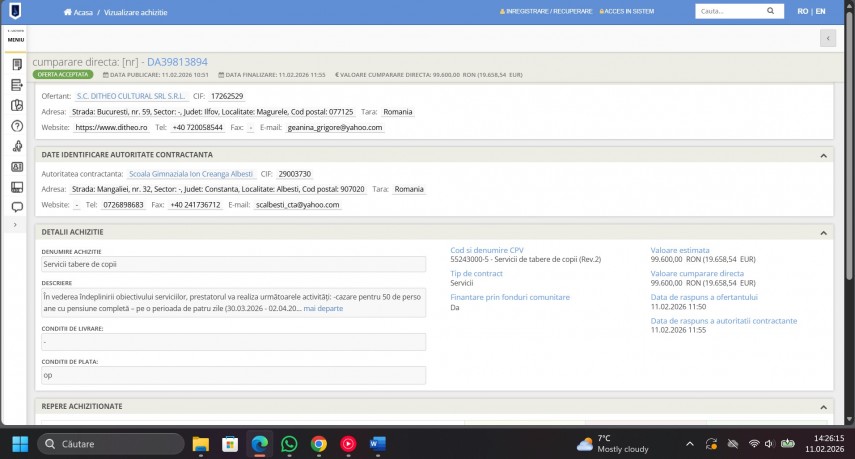
Task: Click the site logo shield icon
Action: click(16, 11)
